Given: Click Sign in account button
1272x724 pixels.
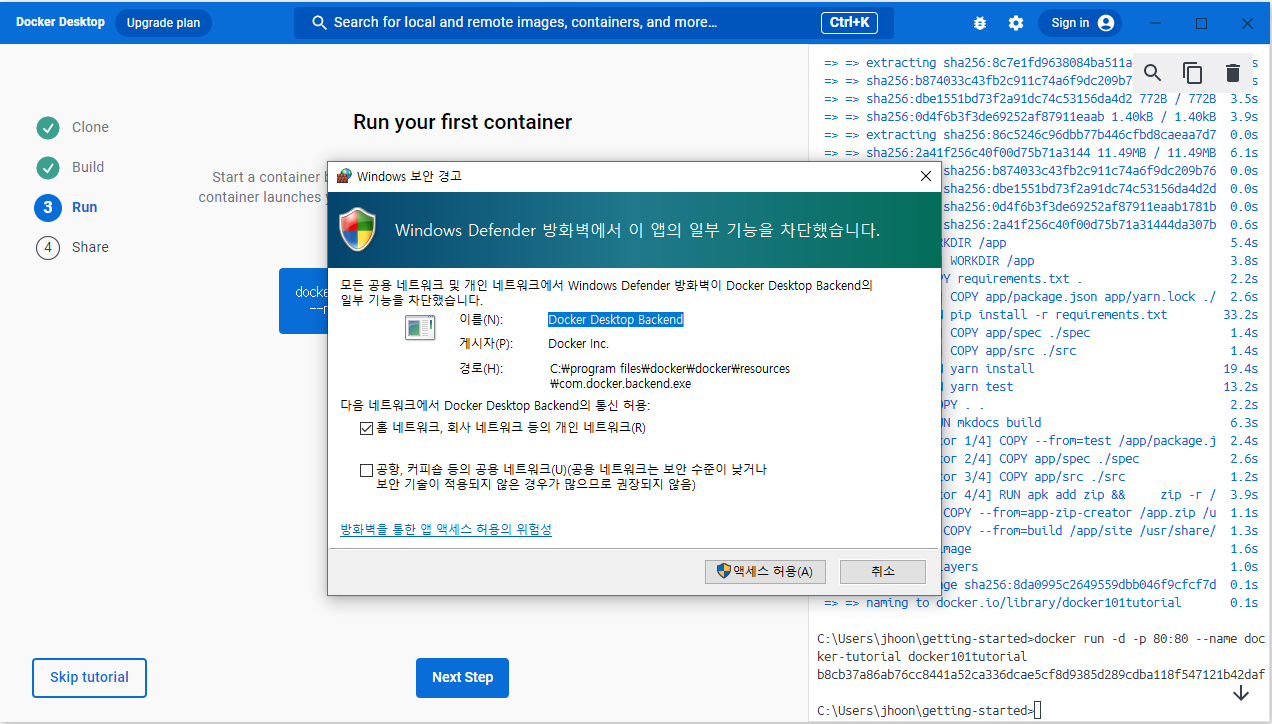Looking at the screenshot, I should pyautogui.click(x=1080, y=23).
